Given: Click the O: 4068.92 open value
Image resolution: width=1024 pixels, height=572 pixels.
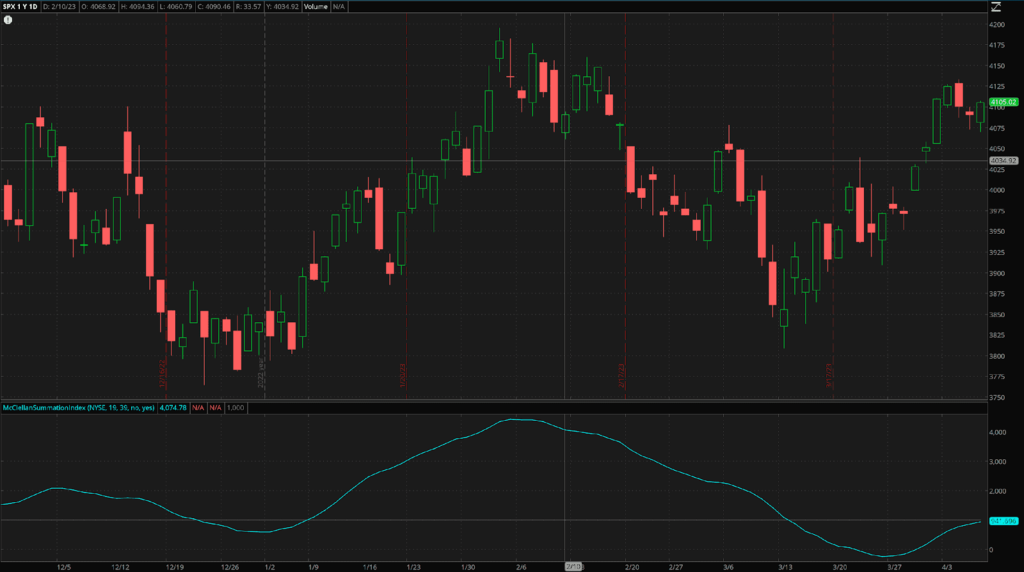Looking at the screenshot, I should [x=99, y=7].
